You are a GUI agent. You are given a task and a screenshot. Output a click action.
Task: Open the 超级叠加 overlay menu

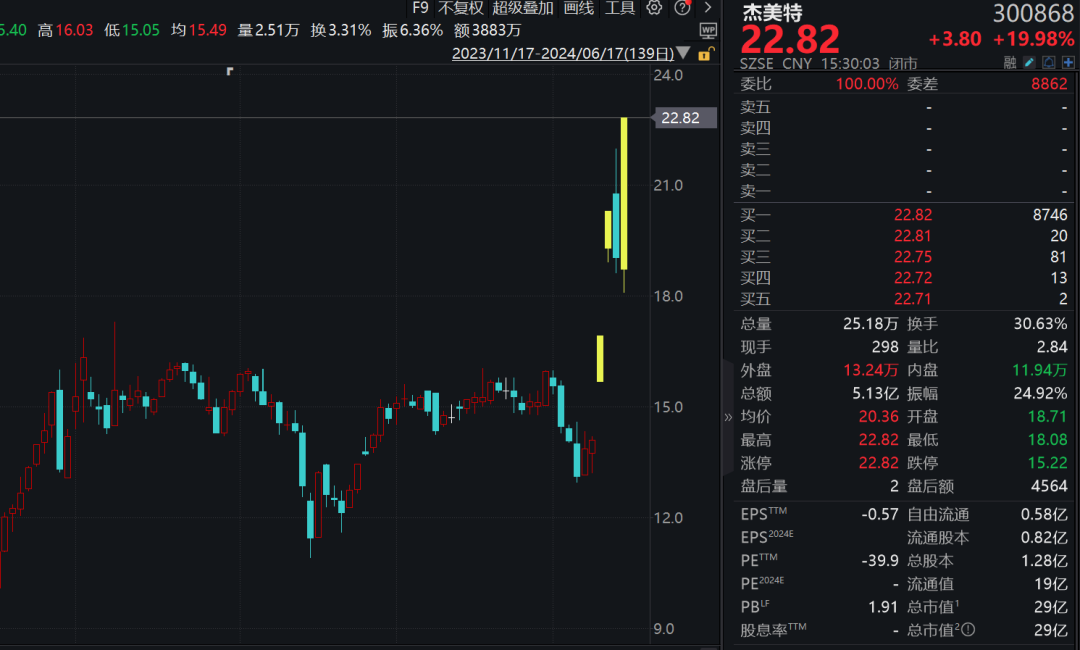(x=523, y=8)
